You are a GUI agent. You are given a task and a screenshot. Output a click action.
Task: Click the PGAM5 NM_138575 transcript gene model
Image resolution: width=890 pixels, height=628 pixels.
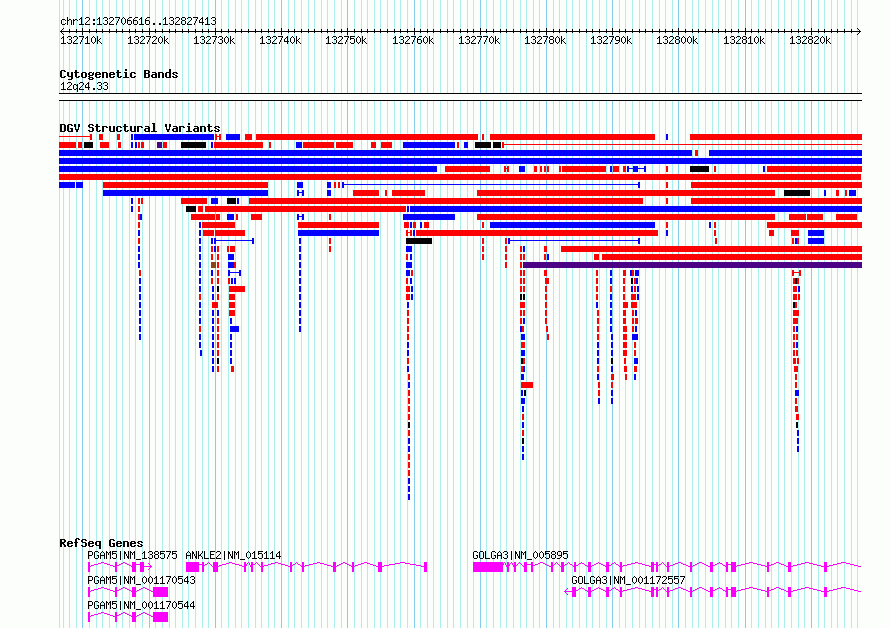[x=120, y=567]
